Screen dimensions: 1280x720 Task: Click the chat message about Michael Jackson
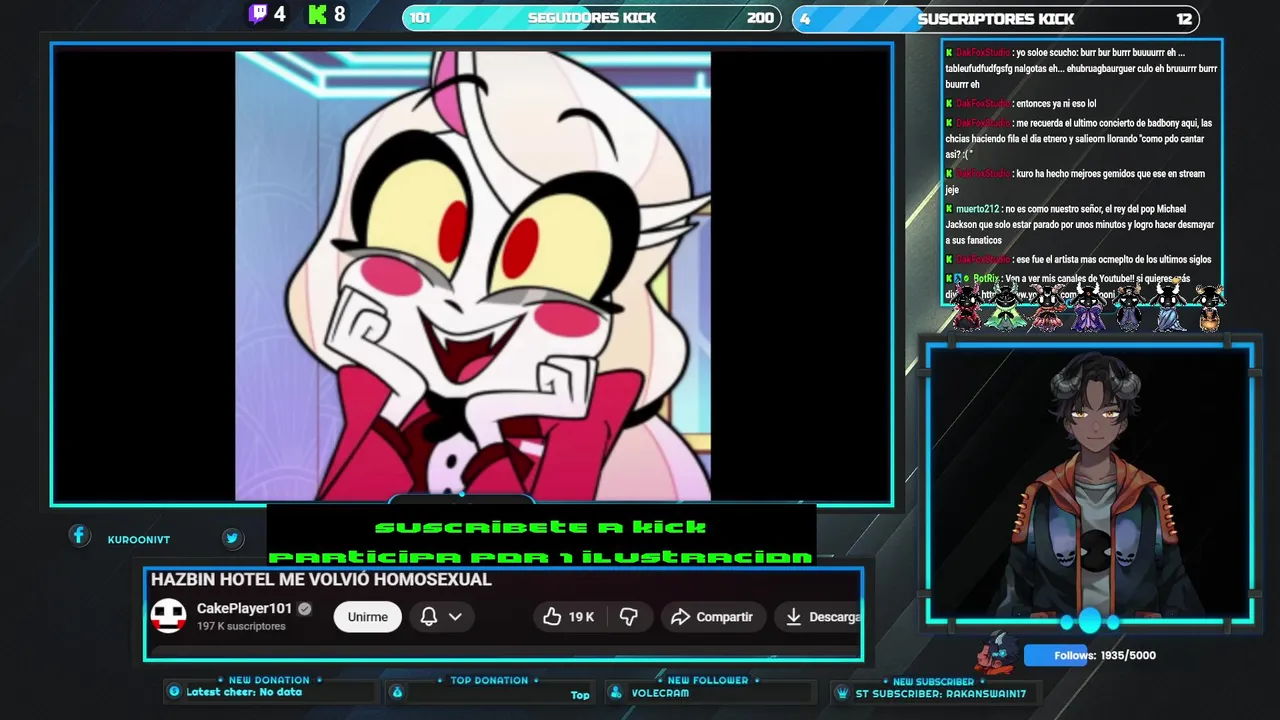1080,225
